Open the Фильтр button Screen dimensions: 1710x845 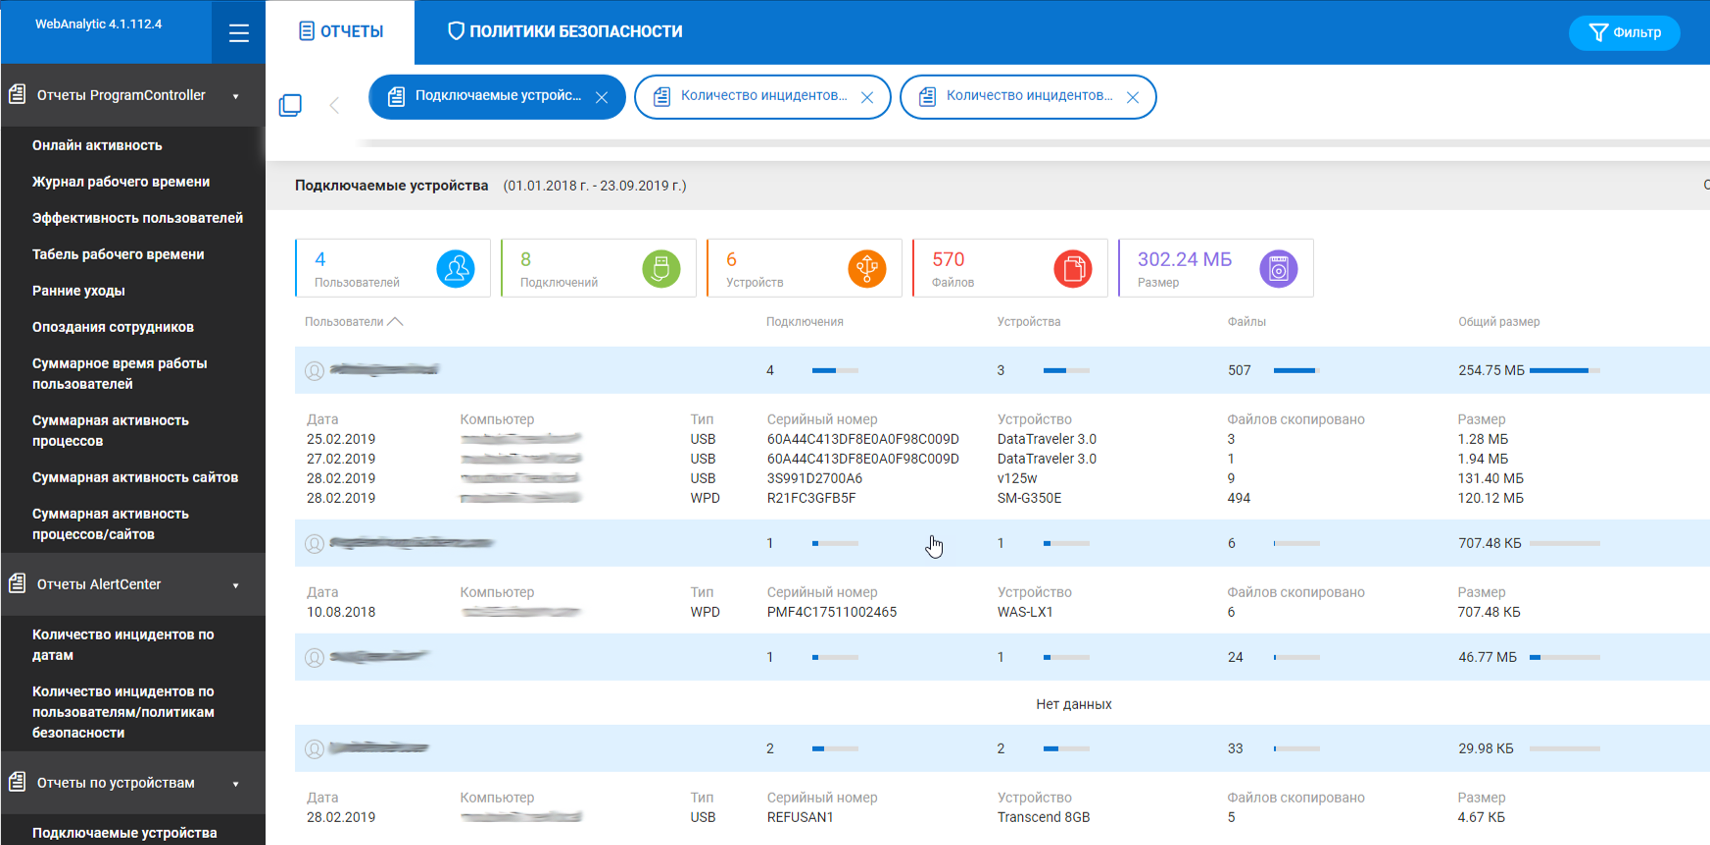[1624, 33]
